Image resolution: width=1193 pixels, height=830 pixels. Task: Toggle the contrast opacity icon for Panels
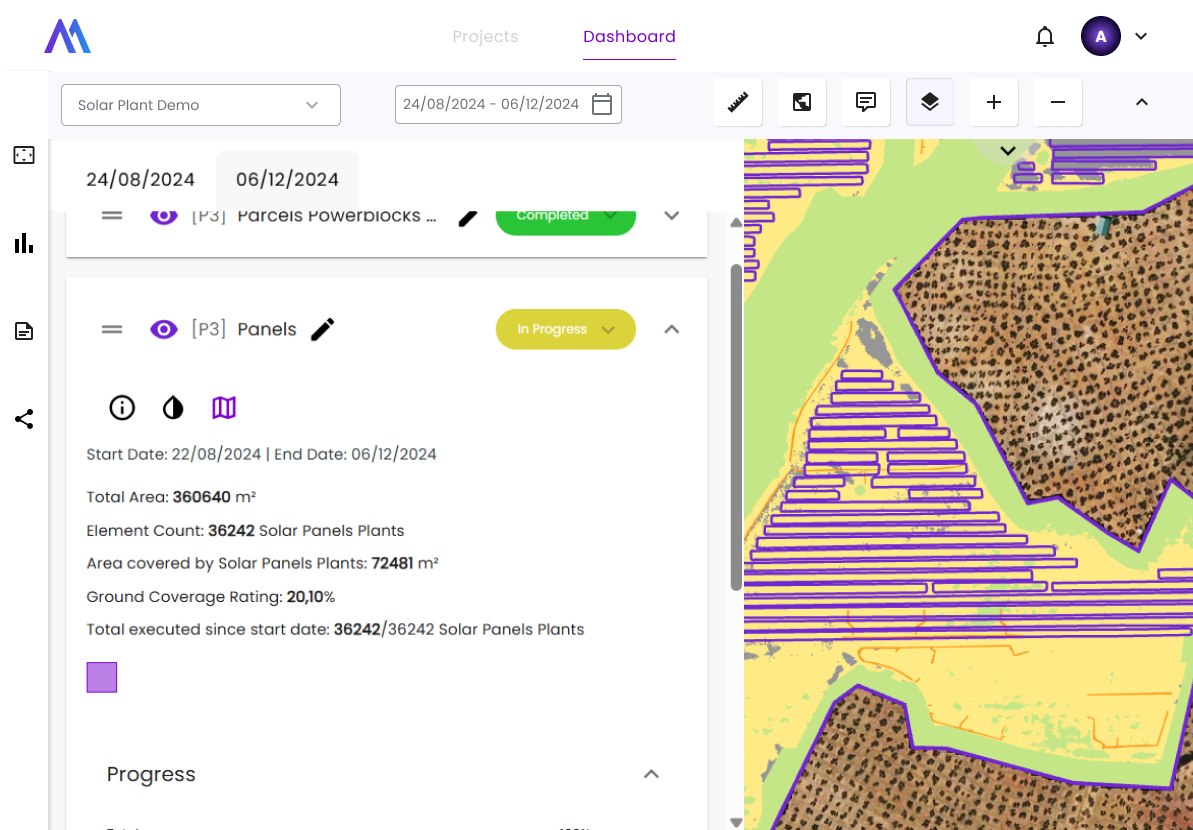pos(173,407)
